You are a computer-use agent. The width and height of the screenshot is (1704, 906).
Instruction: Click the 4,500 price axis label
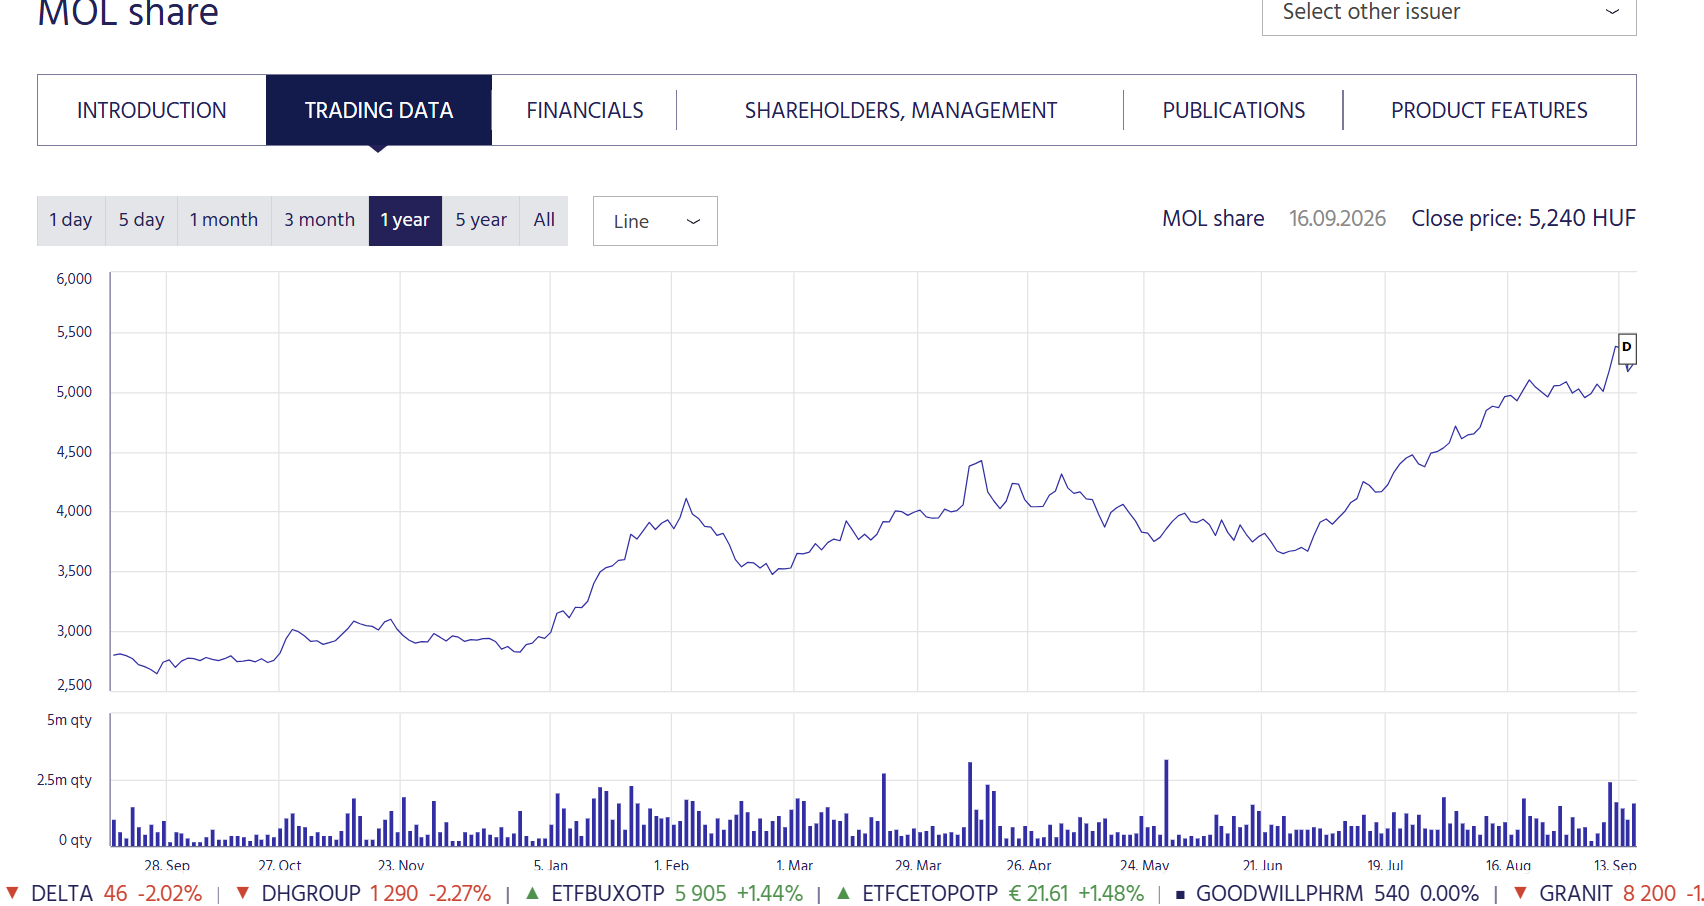[74, 452]
